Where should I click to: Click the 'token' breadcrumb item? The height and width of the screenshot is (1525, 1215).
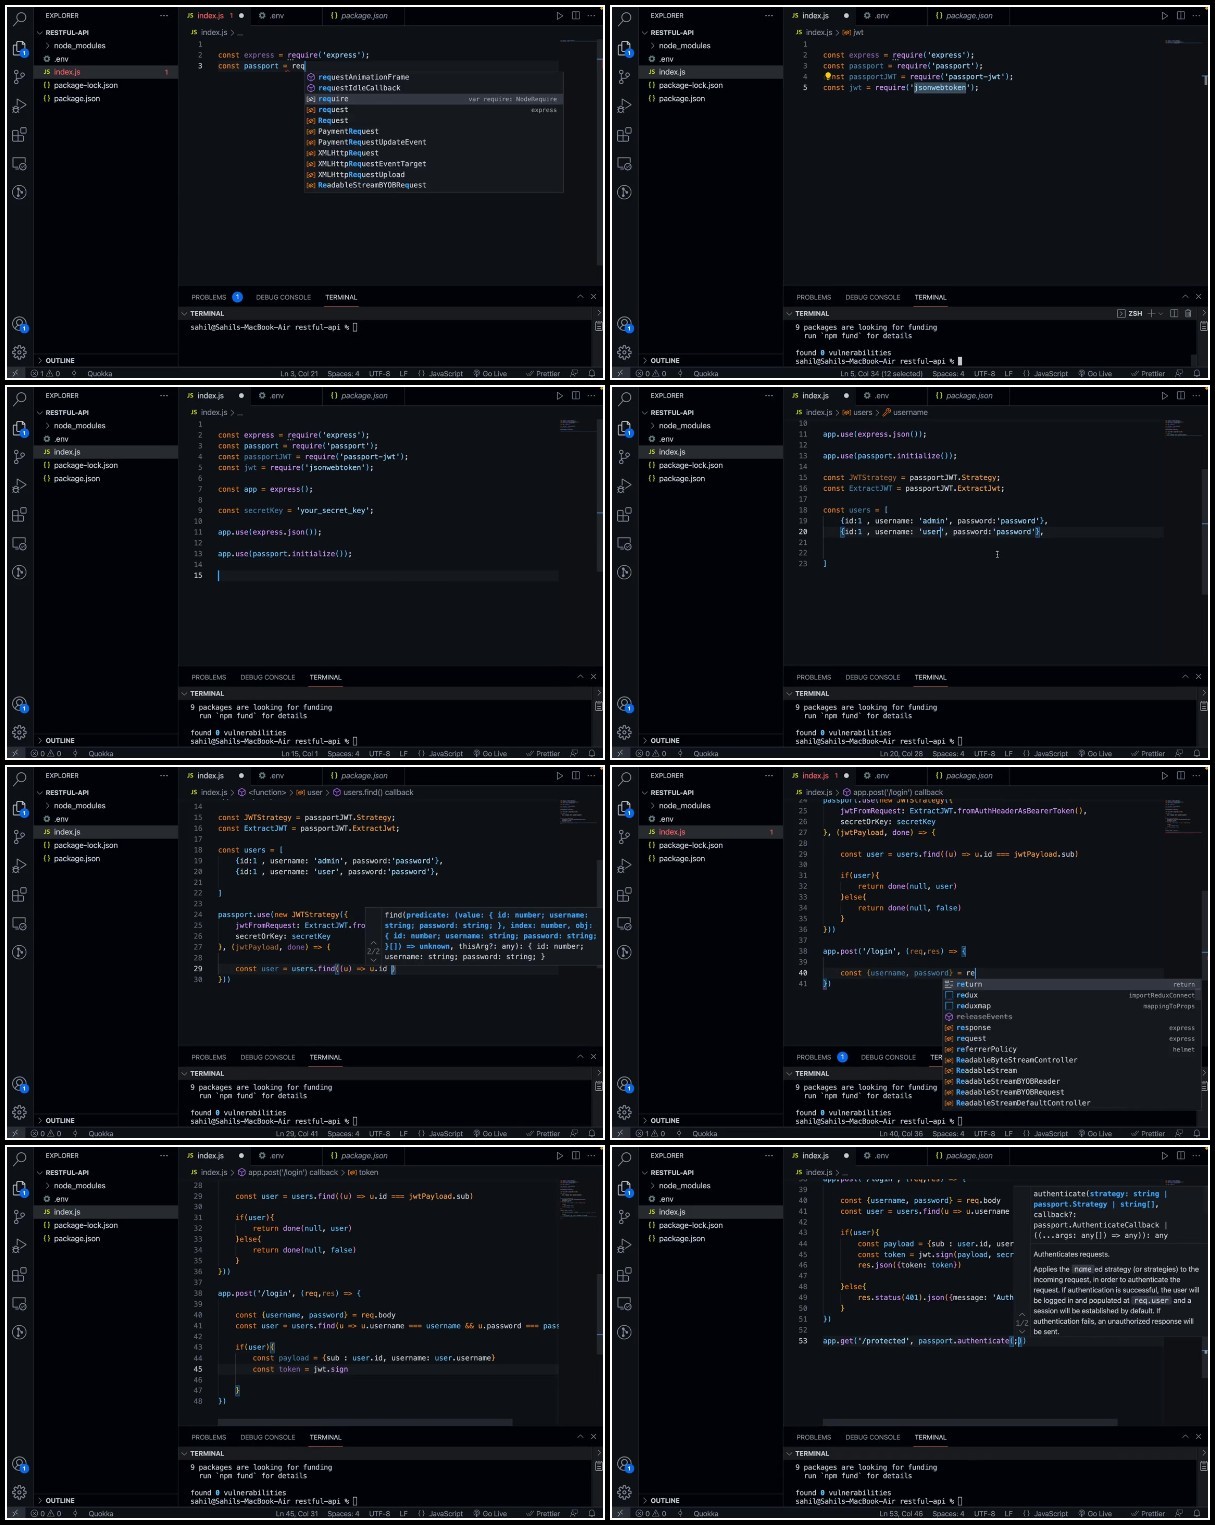pos(364,1172)
